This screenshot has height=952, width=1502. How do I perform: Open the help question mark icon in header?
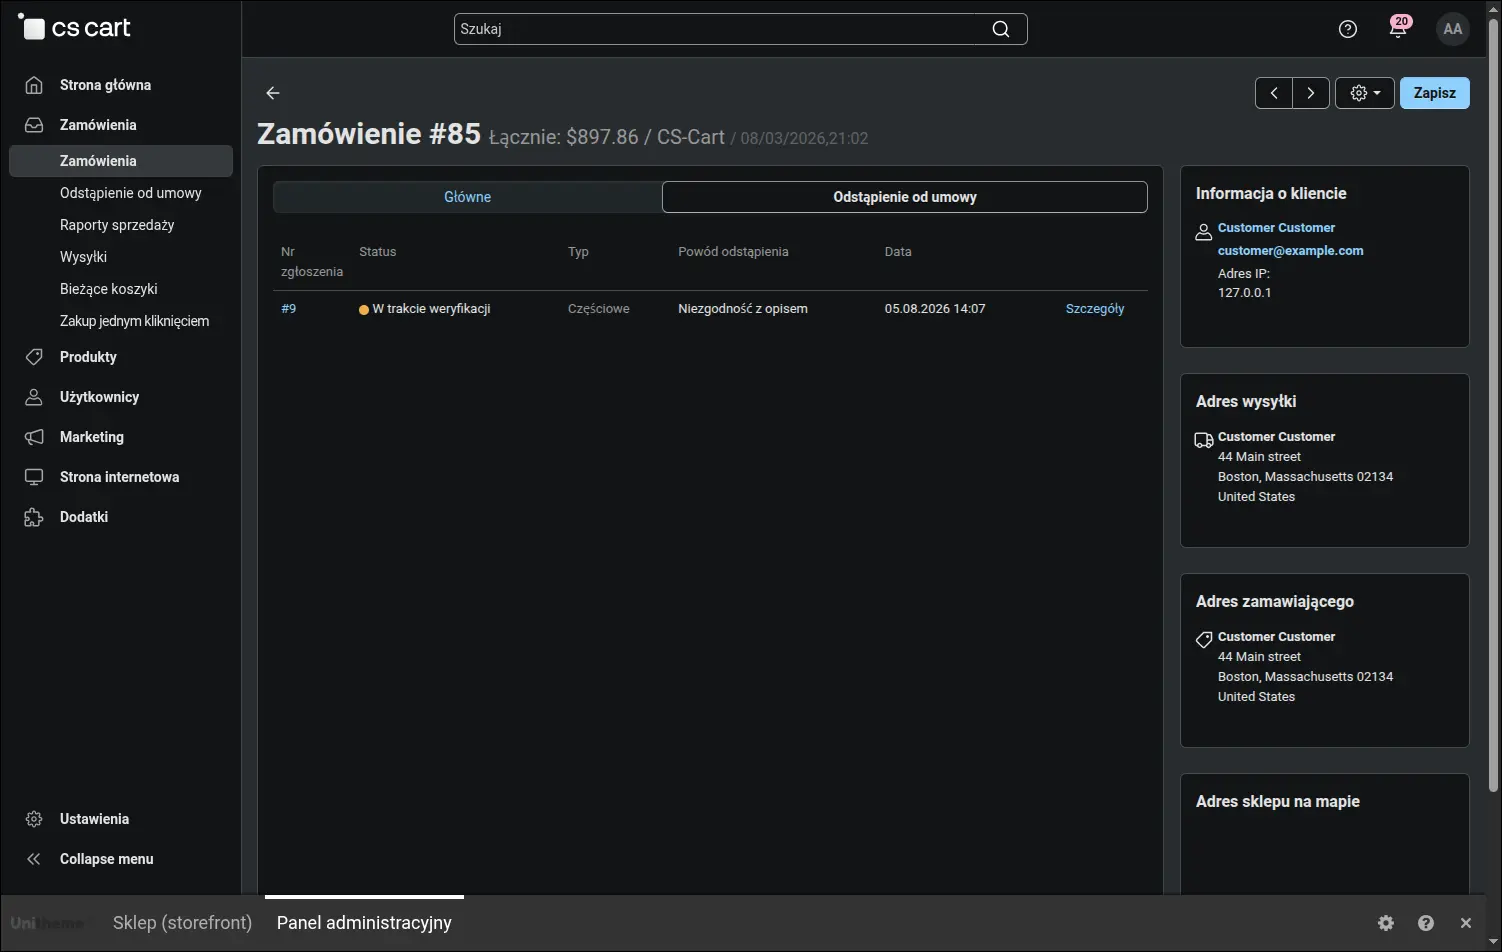coord(1348,29)
